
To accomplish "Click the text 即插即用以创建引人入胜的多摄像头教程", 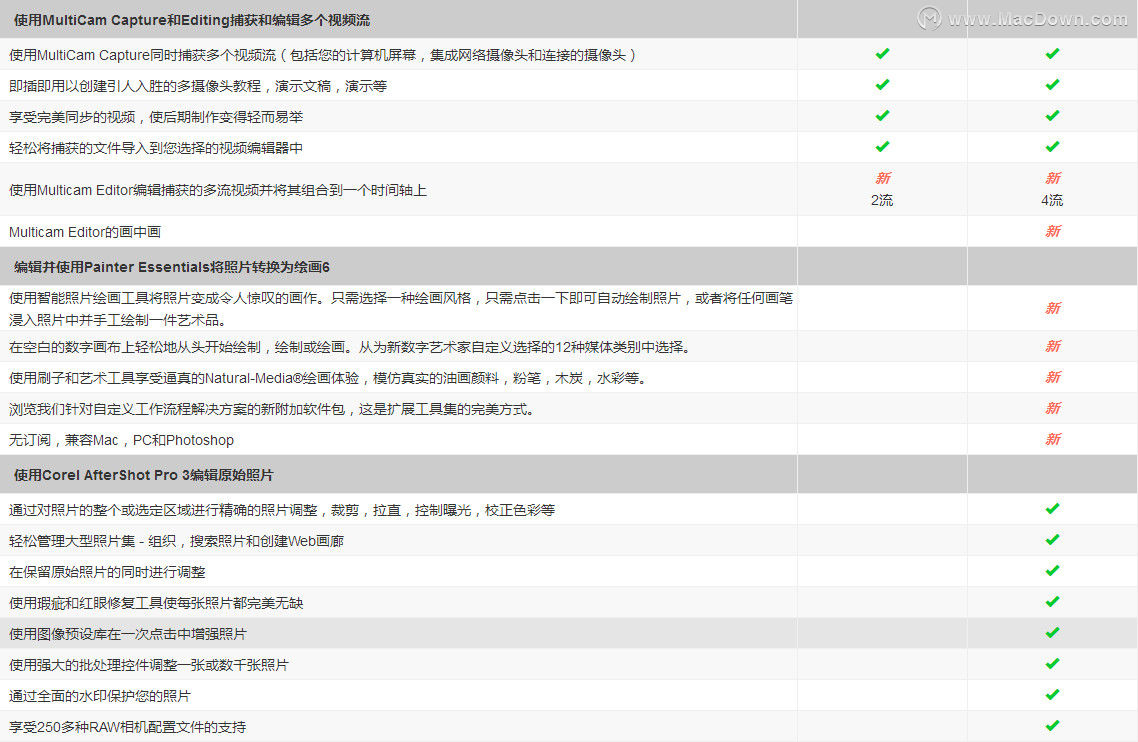I will [135, 86].
